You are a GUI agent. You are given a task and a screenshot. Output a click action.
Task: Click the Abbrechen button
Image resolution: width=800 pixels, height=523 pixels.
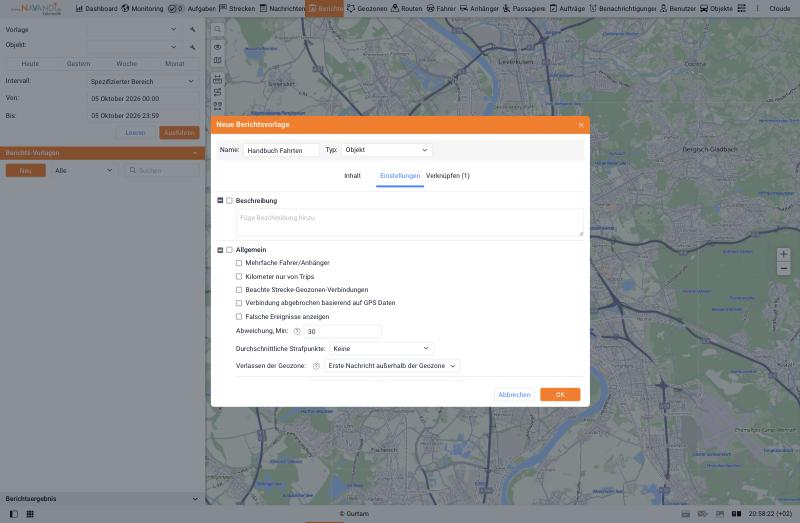tap(514, 394)
